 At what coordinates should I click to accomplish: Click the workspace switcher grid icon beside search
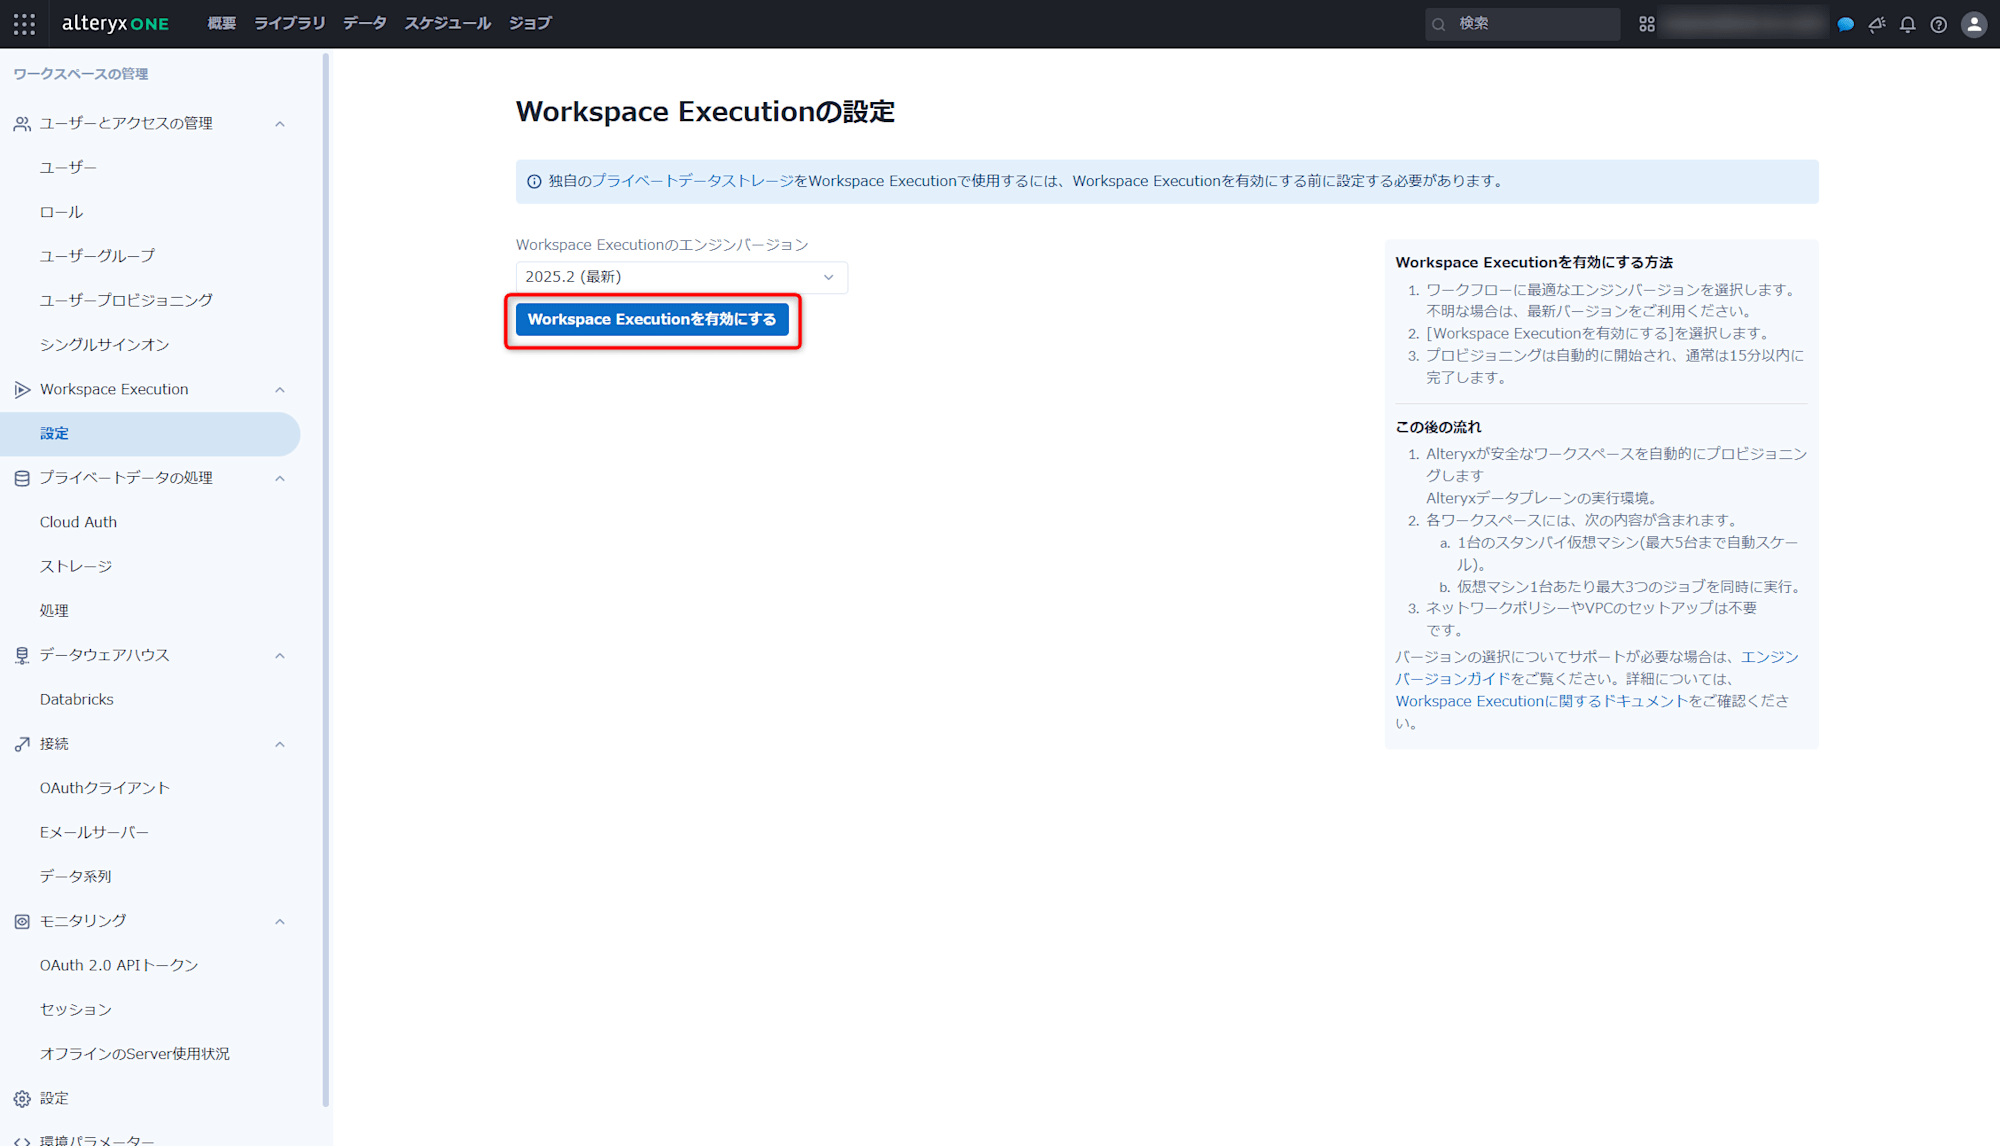(1646, 23)
